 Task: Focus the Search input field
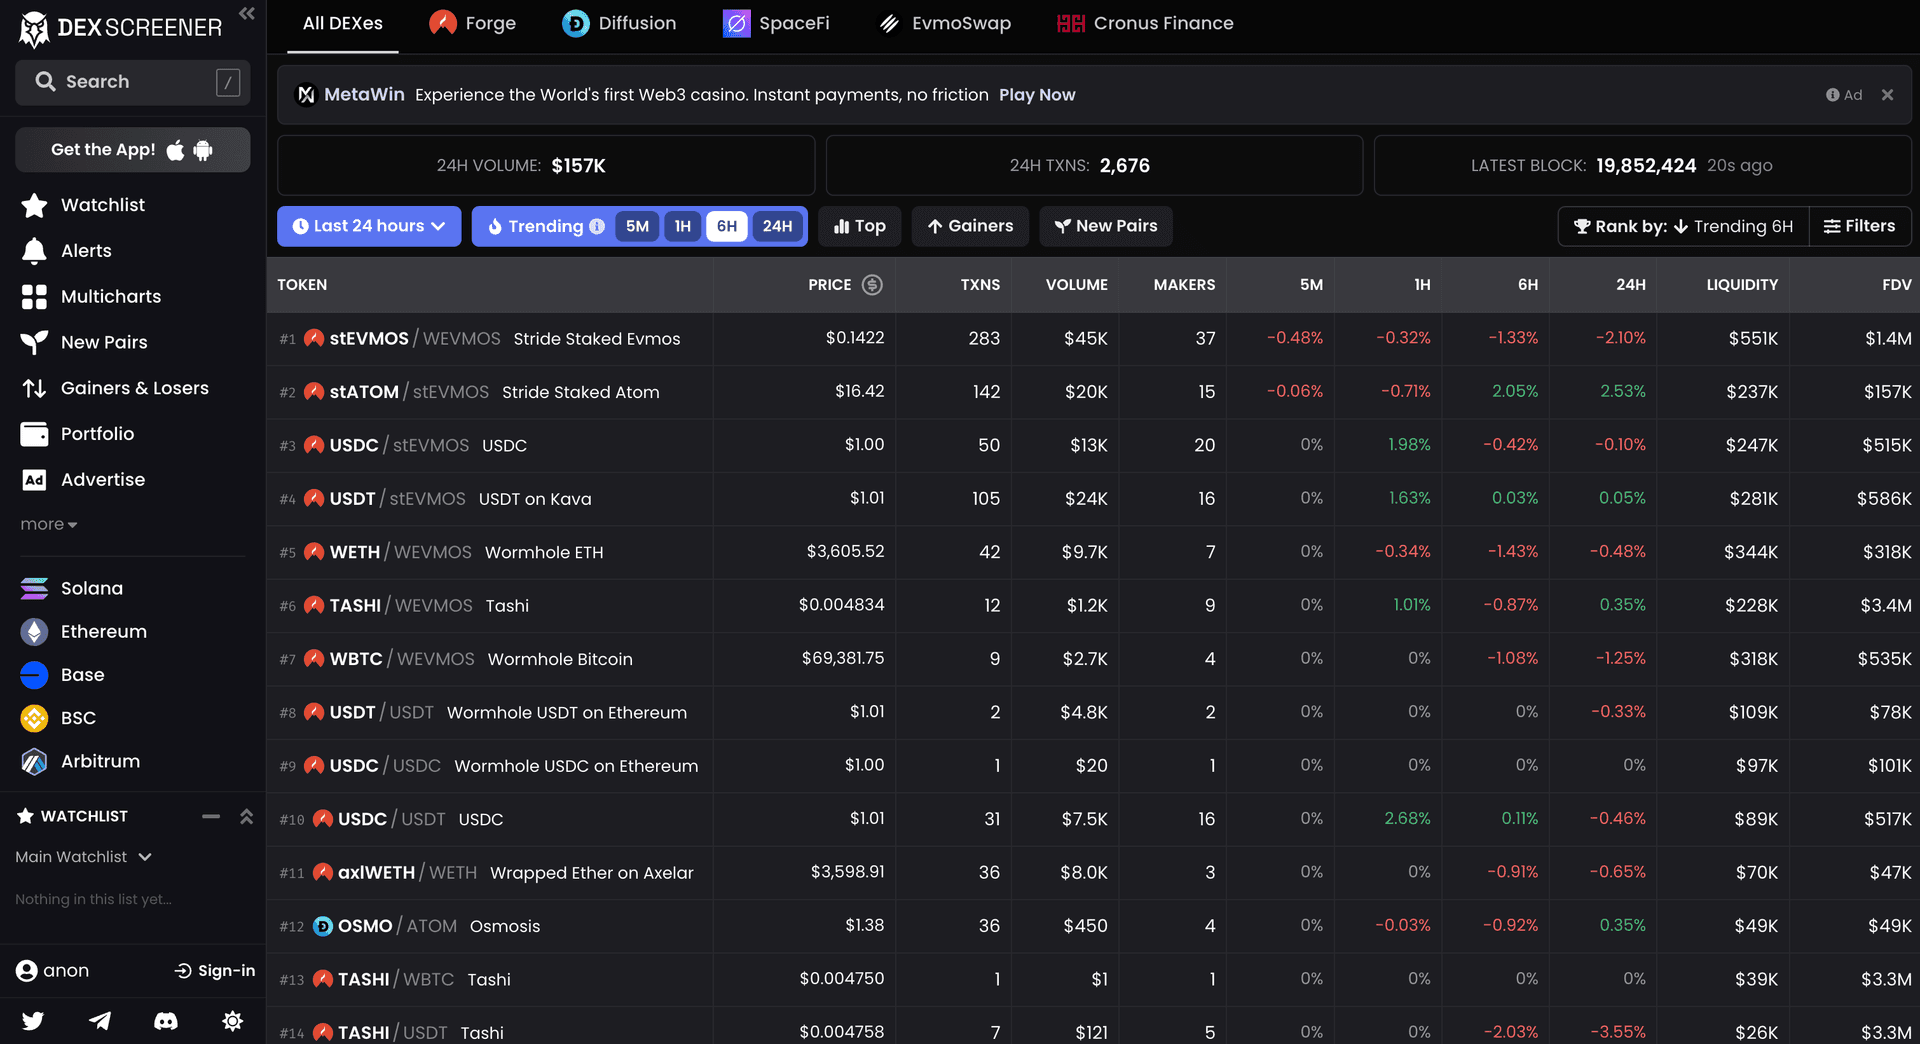133,82
